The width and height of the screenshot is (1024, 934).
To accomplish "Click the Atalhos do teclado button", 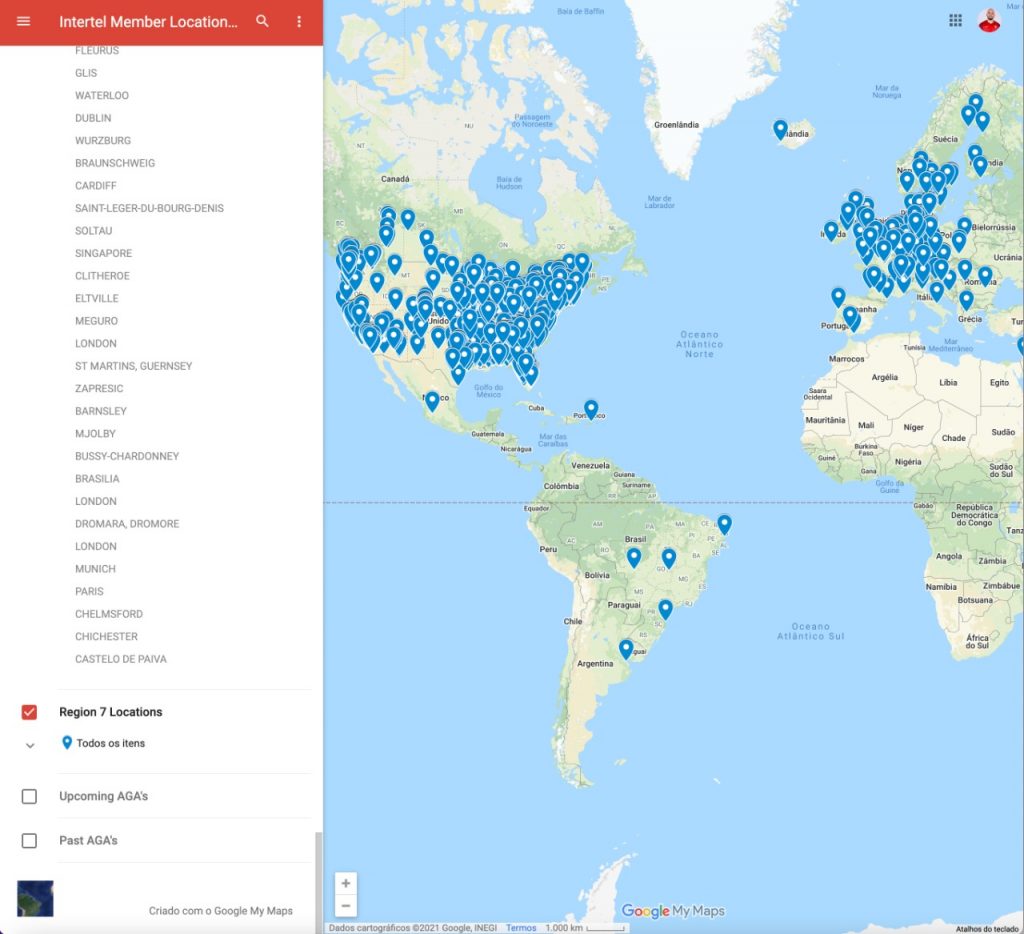I will pyautogui.click(x=986, y=929).
